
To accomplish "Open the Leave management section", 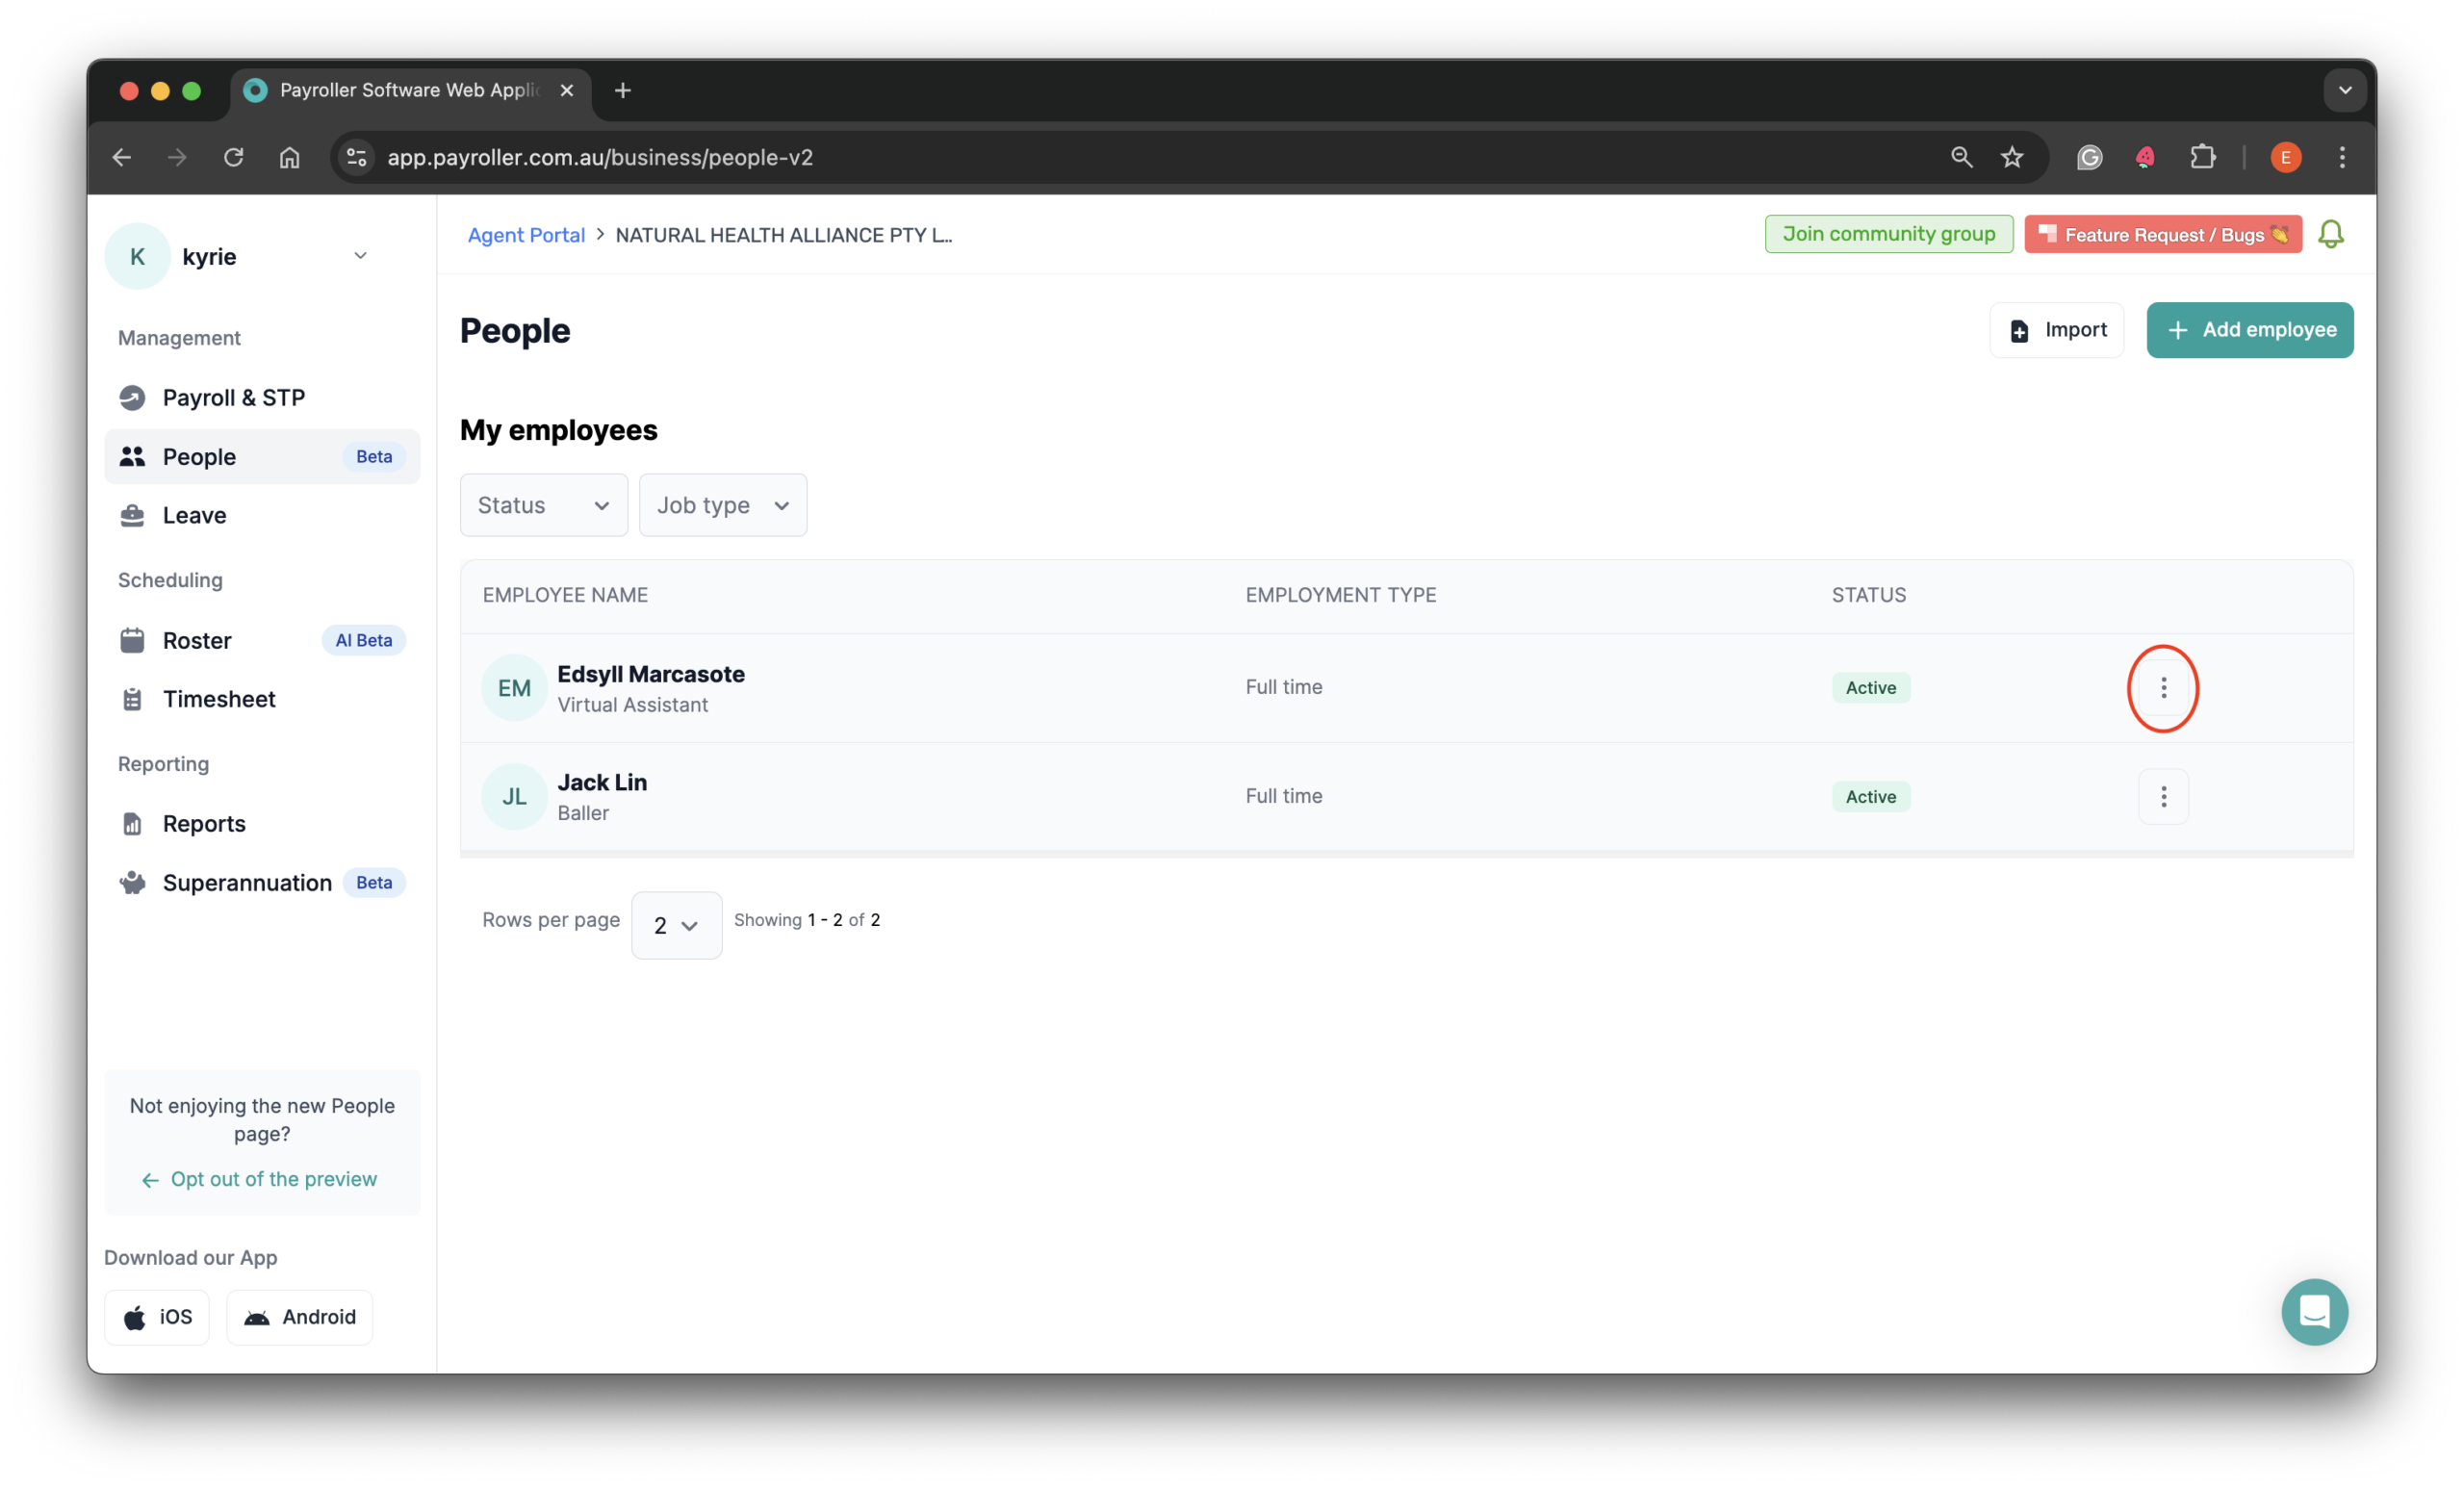I will [x=194, y=515].
